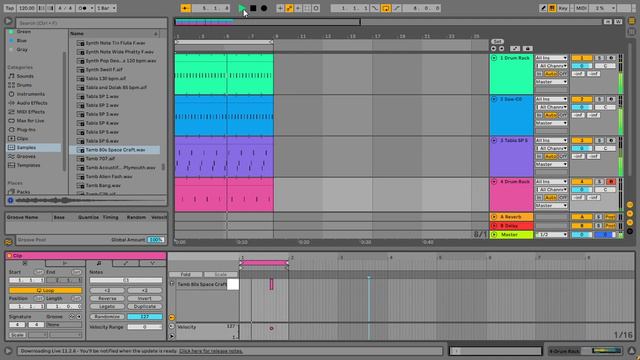Select the Sounds category
640x360 pixels.
click(25, 76)
